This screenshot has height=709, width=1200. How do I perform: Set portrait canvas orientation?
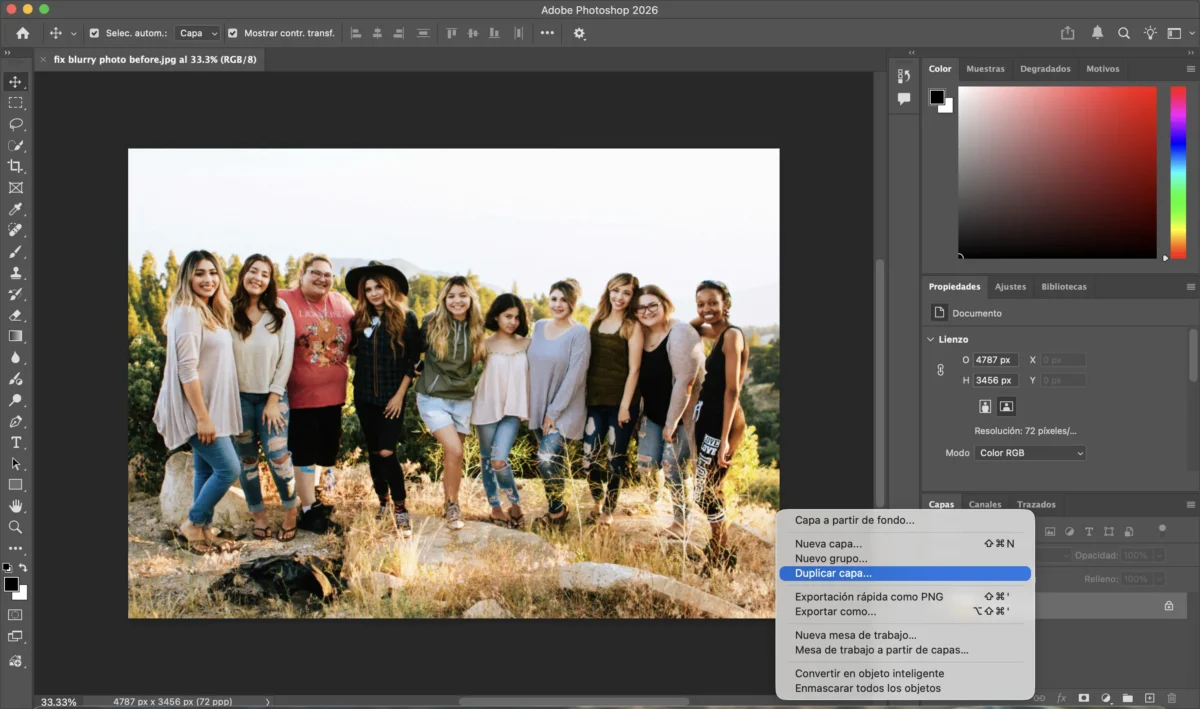(985, 406)
